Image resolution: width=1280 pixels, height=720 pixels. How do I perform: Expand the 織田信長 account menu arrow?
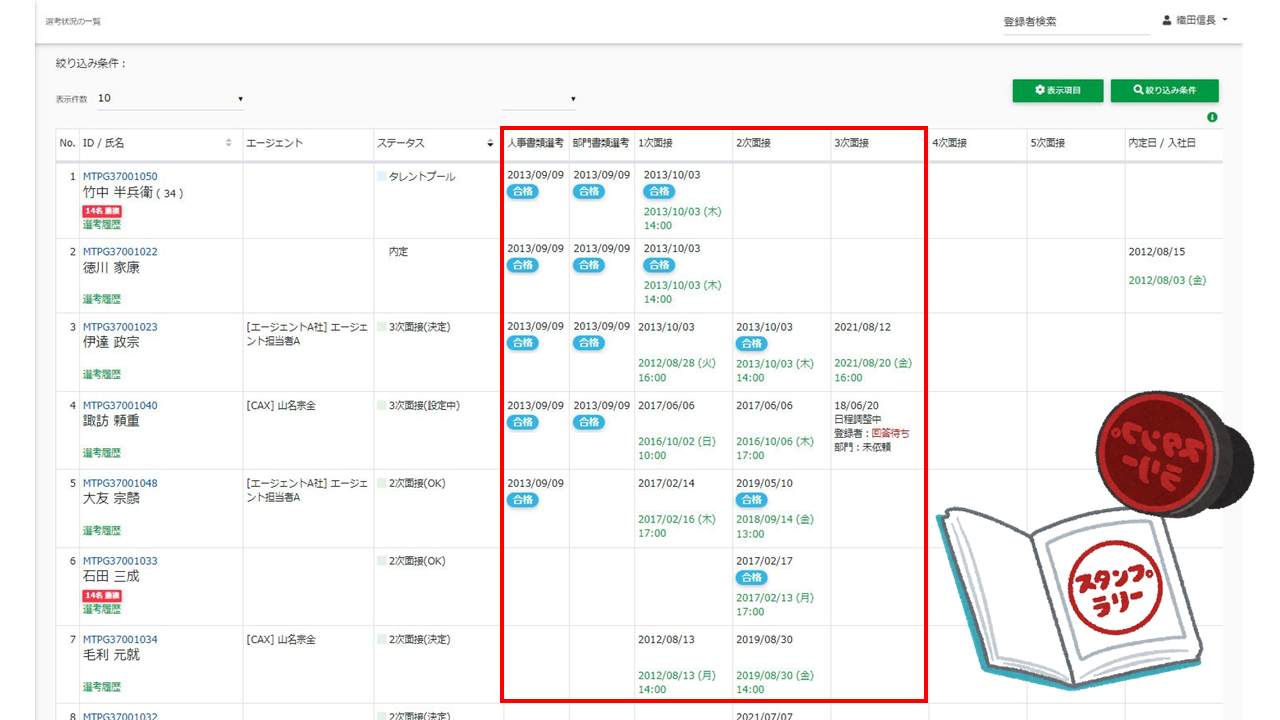pos(1225,20)
